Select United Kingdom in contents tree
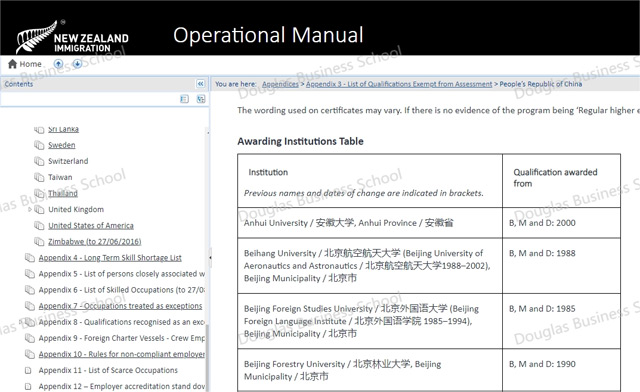Viewport: 640px width, 392px height. tap(76, 209)
